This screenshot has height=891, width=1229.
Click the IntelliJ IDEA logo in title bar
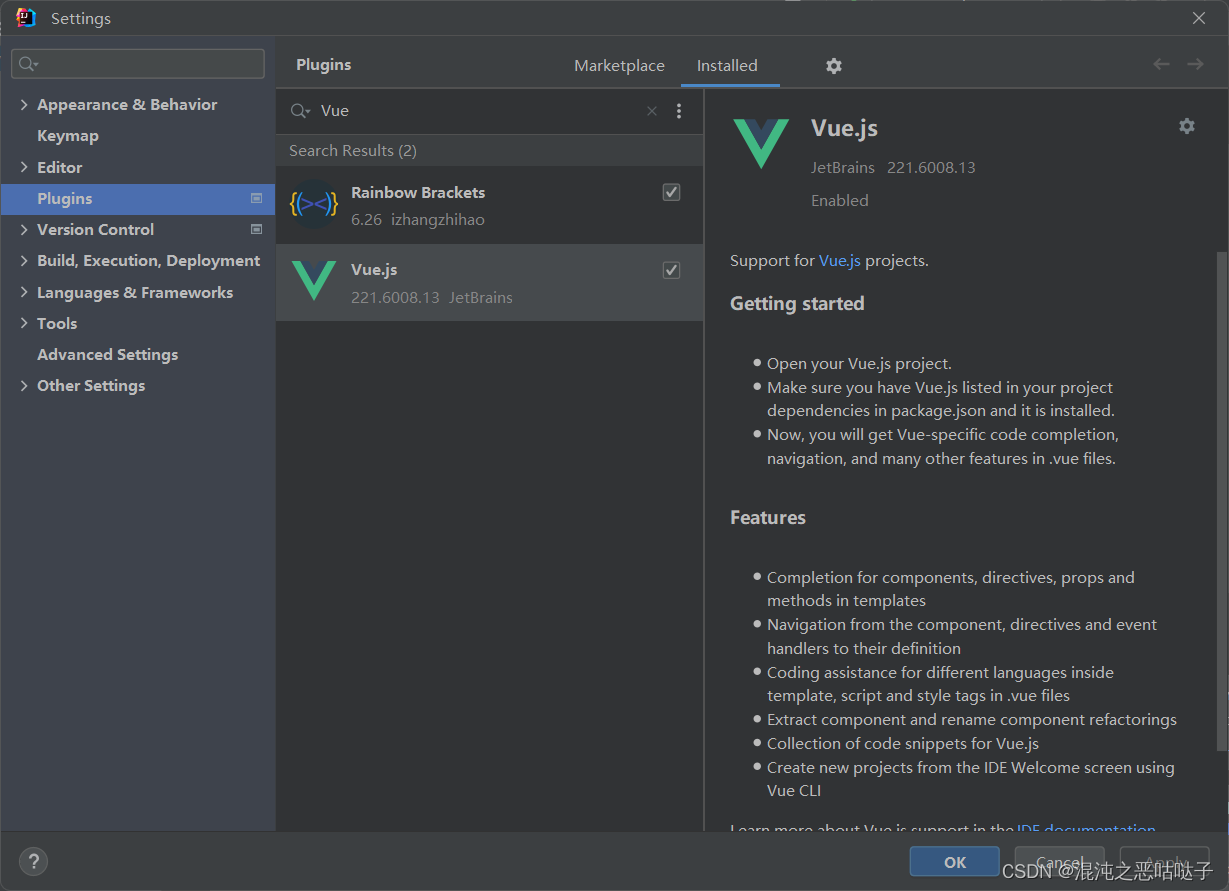point(26,18)
